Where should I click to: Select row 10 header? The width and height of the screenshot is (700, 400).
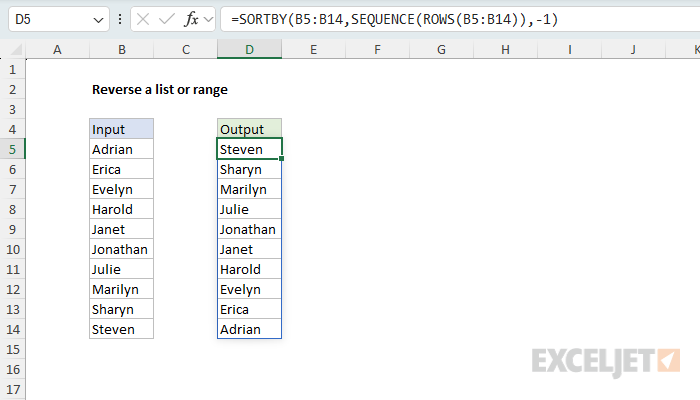coord(12,249)
